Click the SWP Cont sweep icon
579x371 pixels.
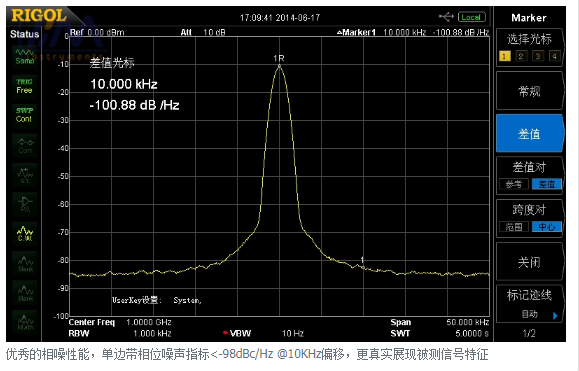24,115
